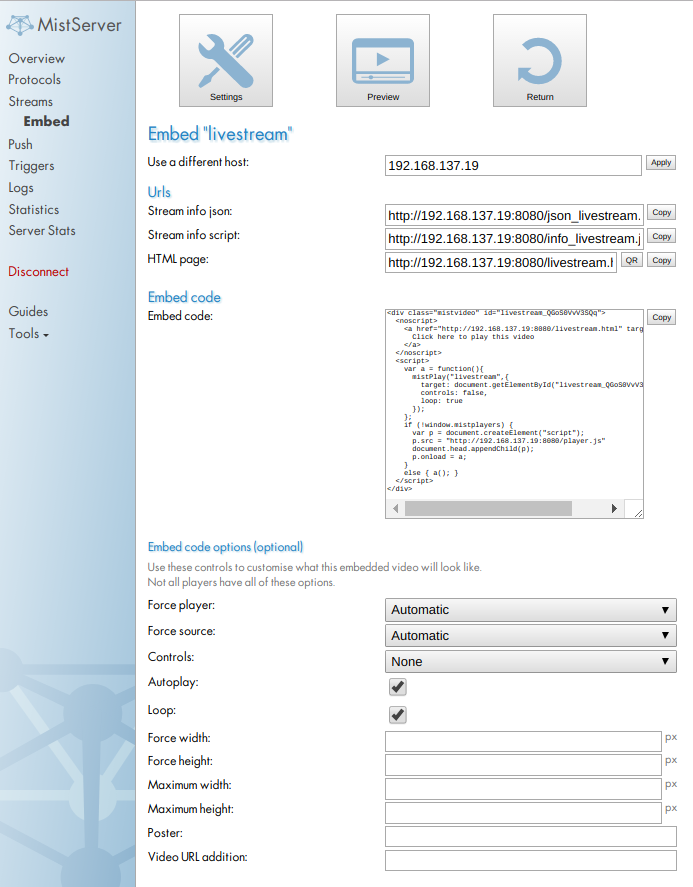Copy the Stream info script URL
Image resolution: width=693 pixels, height=887 pixels.
coord(661,236)
